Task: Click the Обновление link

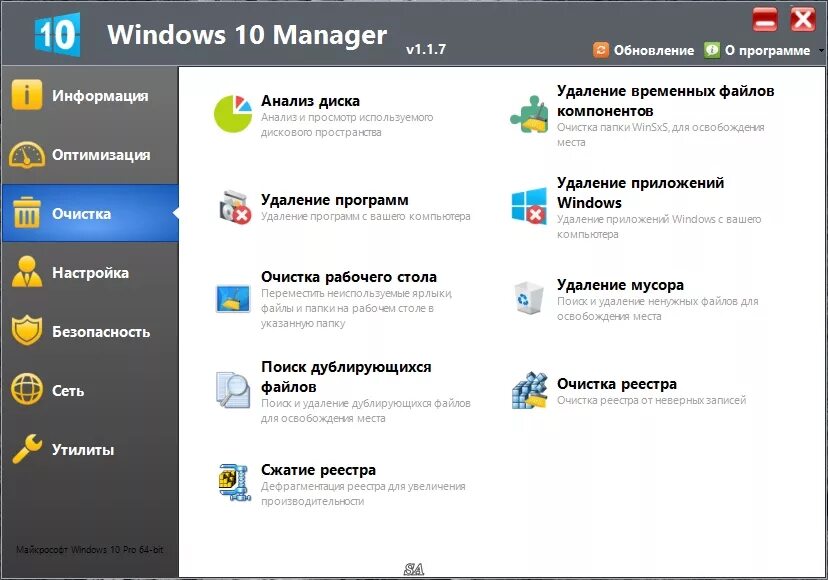Action: click(654, 51)
